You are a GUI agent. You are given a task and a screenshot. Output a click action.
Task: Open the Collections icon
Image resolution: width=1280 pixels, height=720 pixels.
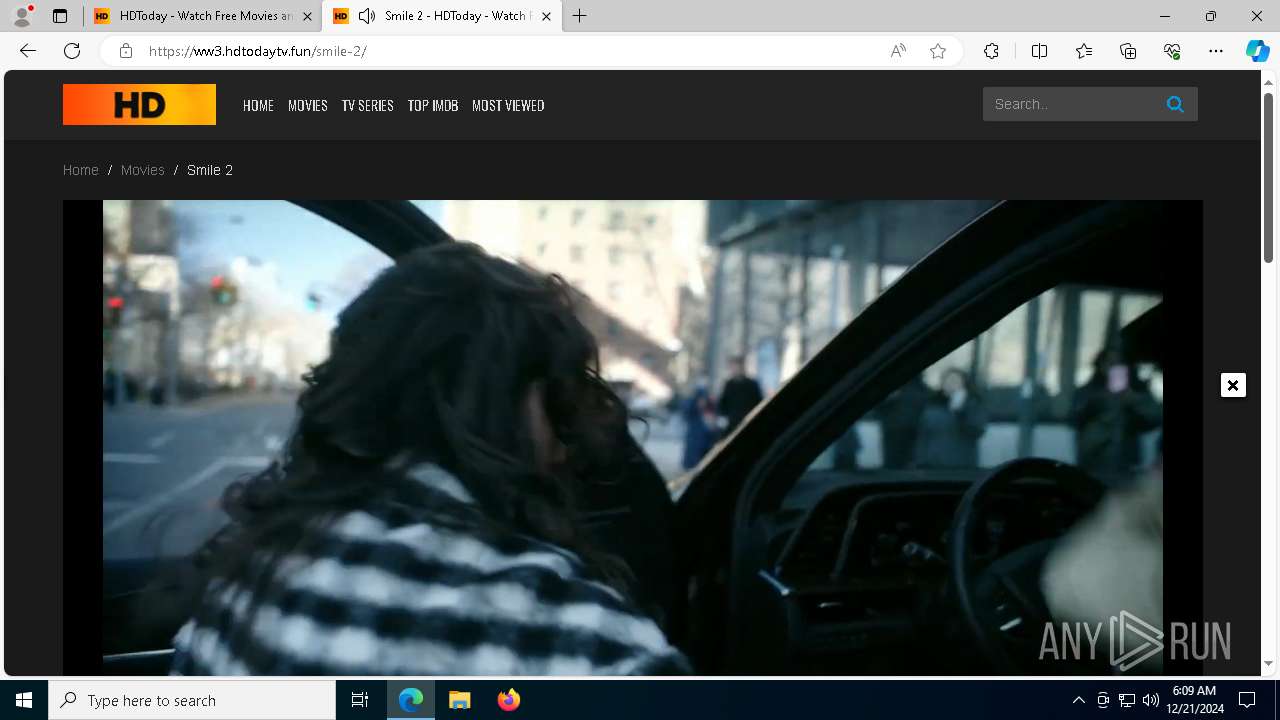pos(1128,51)
